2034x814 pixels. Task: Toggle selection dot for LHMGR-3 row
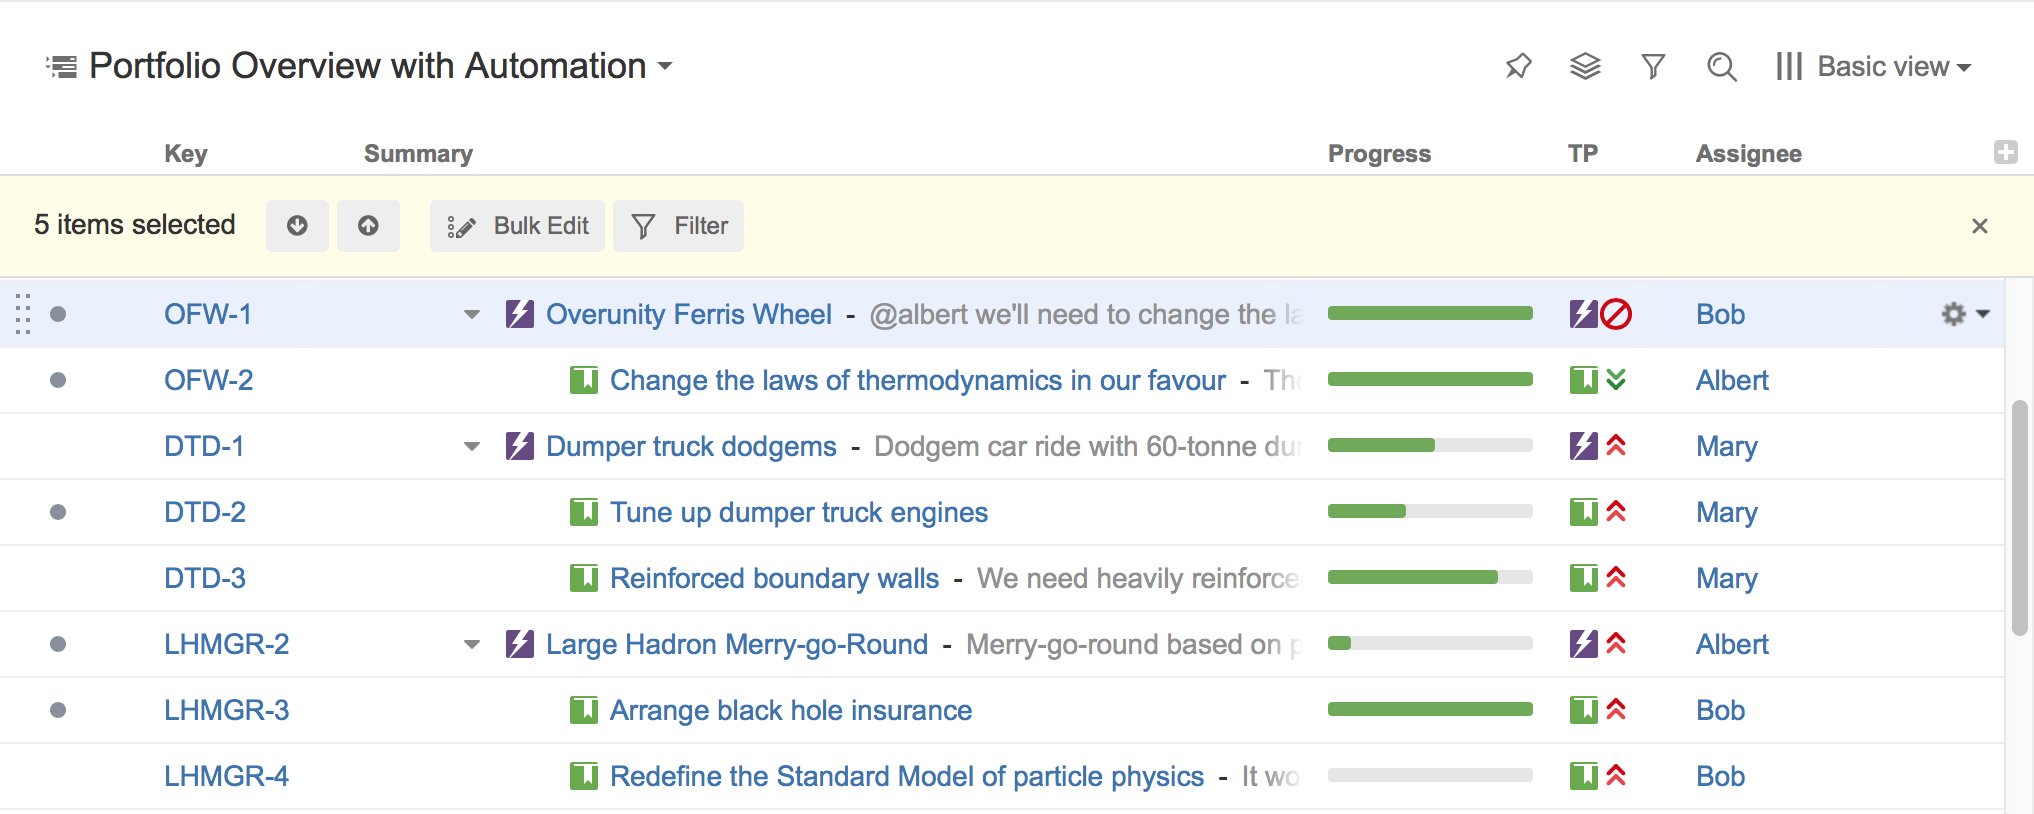(58, 710)
